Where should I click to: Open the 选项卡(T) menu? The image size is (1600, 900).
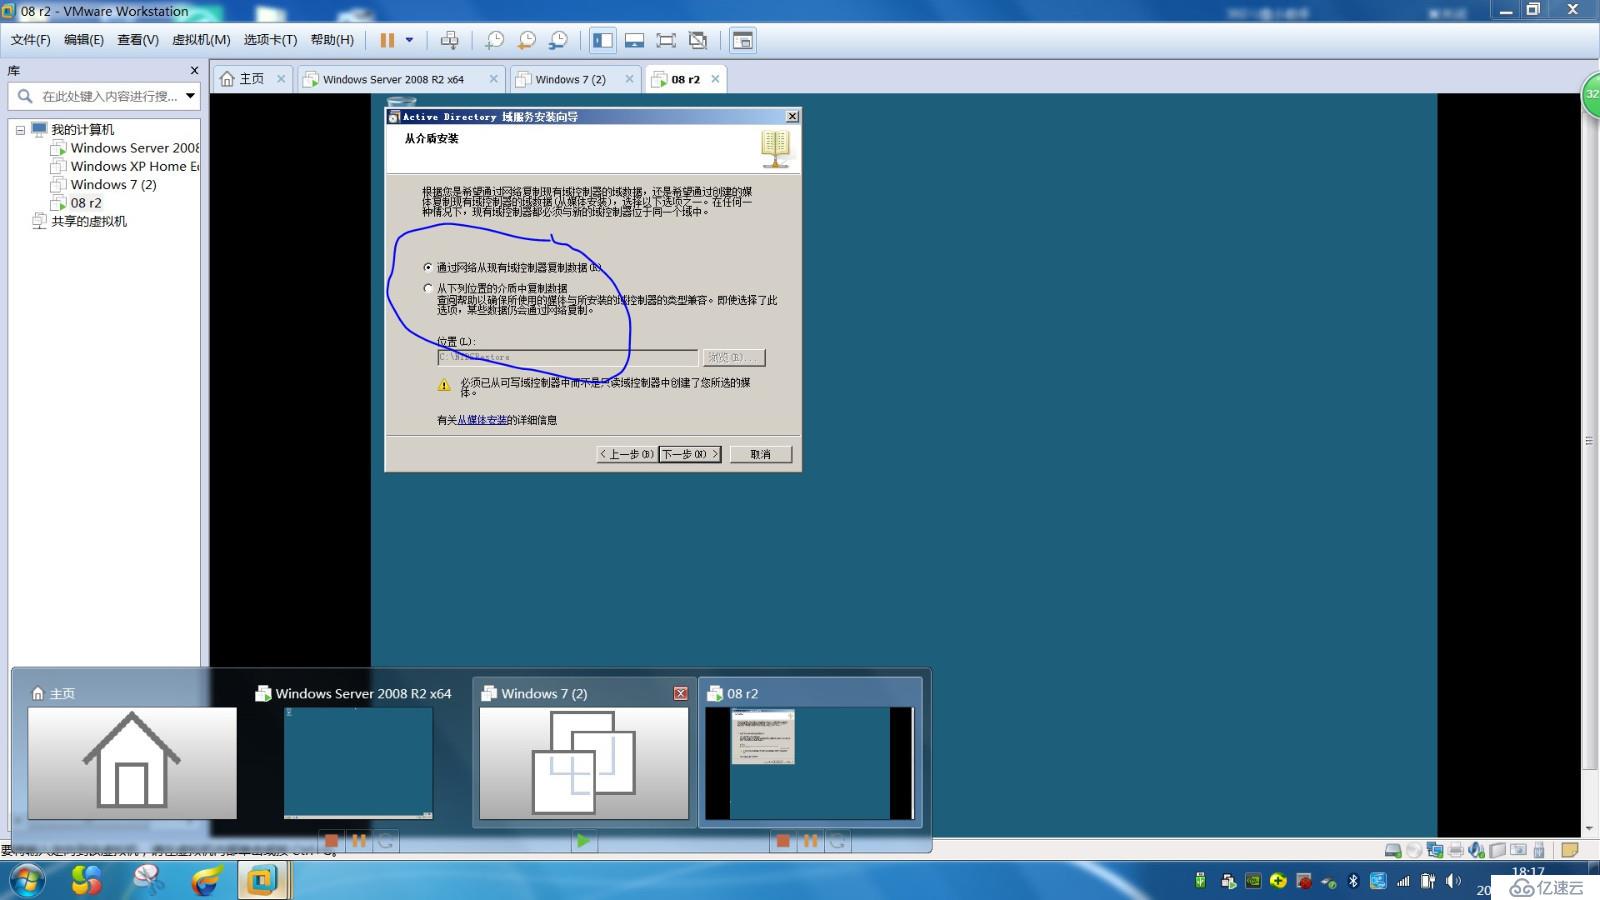pos(270,40)
